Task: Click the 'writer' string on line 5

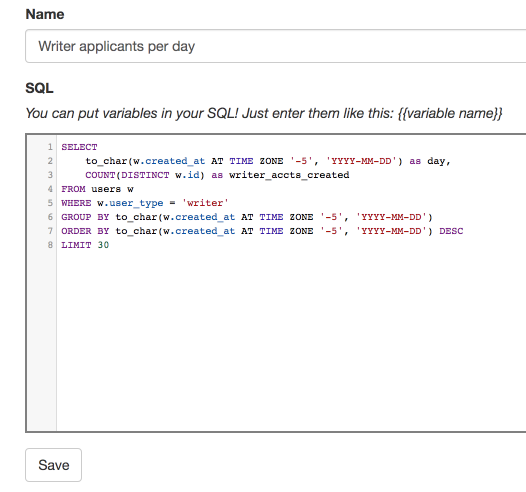Action: (205, 203)
